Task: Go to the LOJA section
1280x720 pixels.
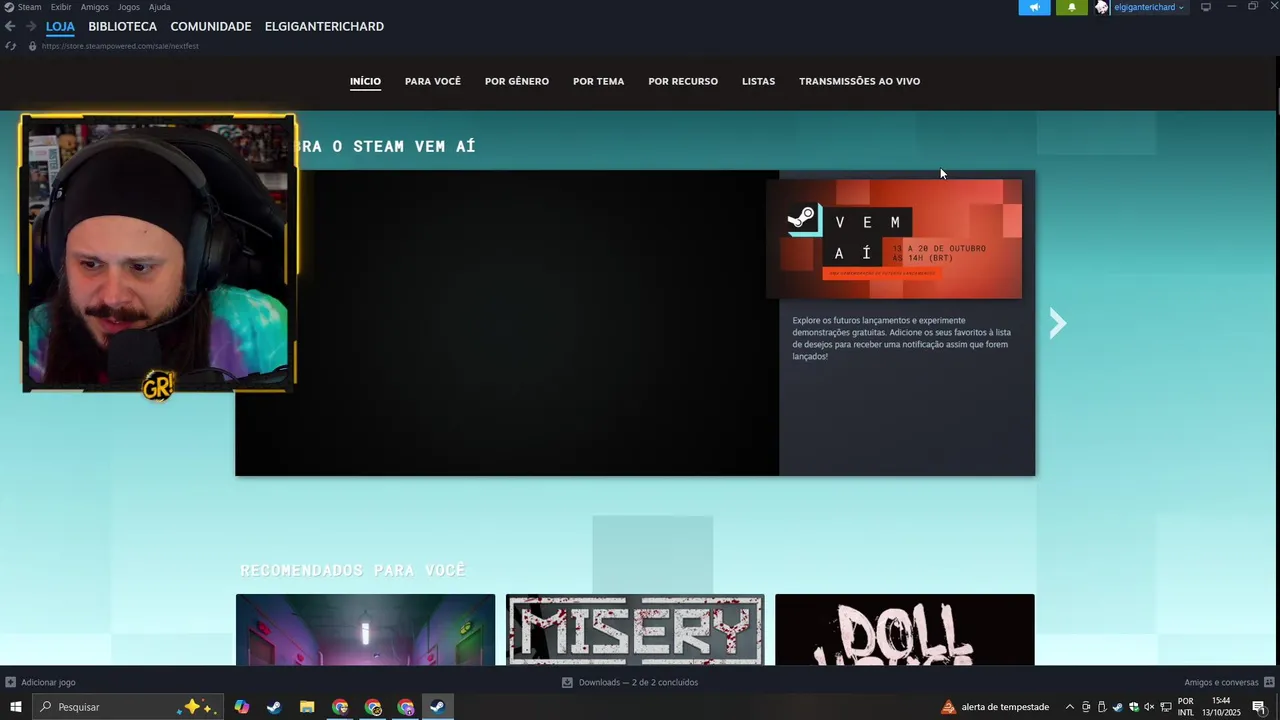Action: point(60,27)
